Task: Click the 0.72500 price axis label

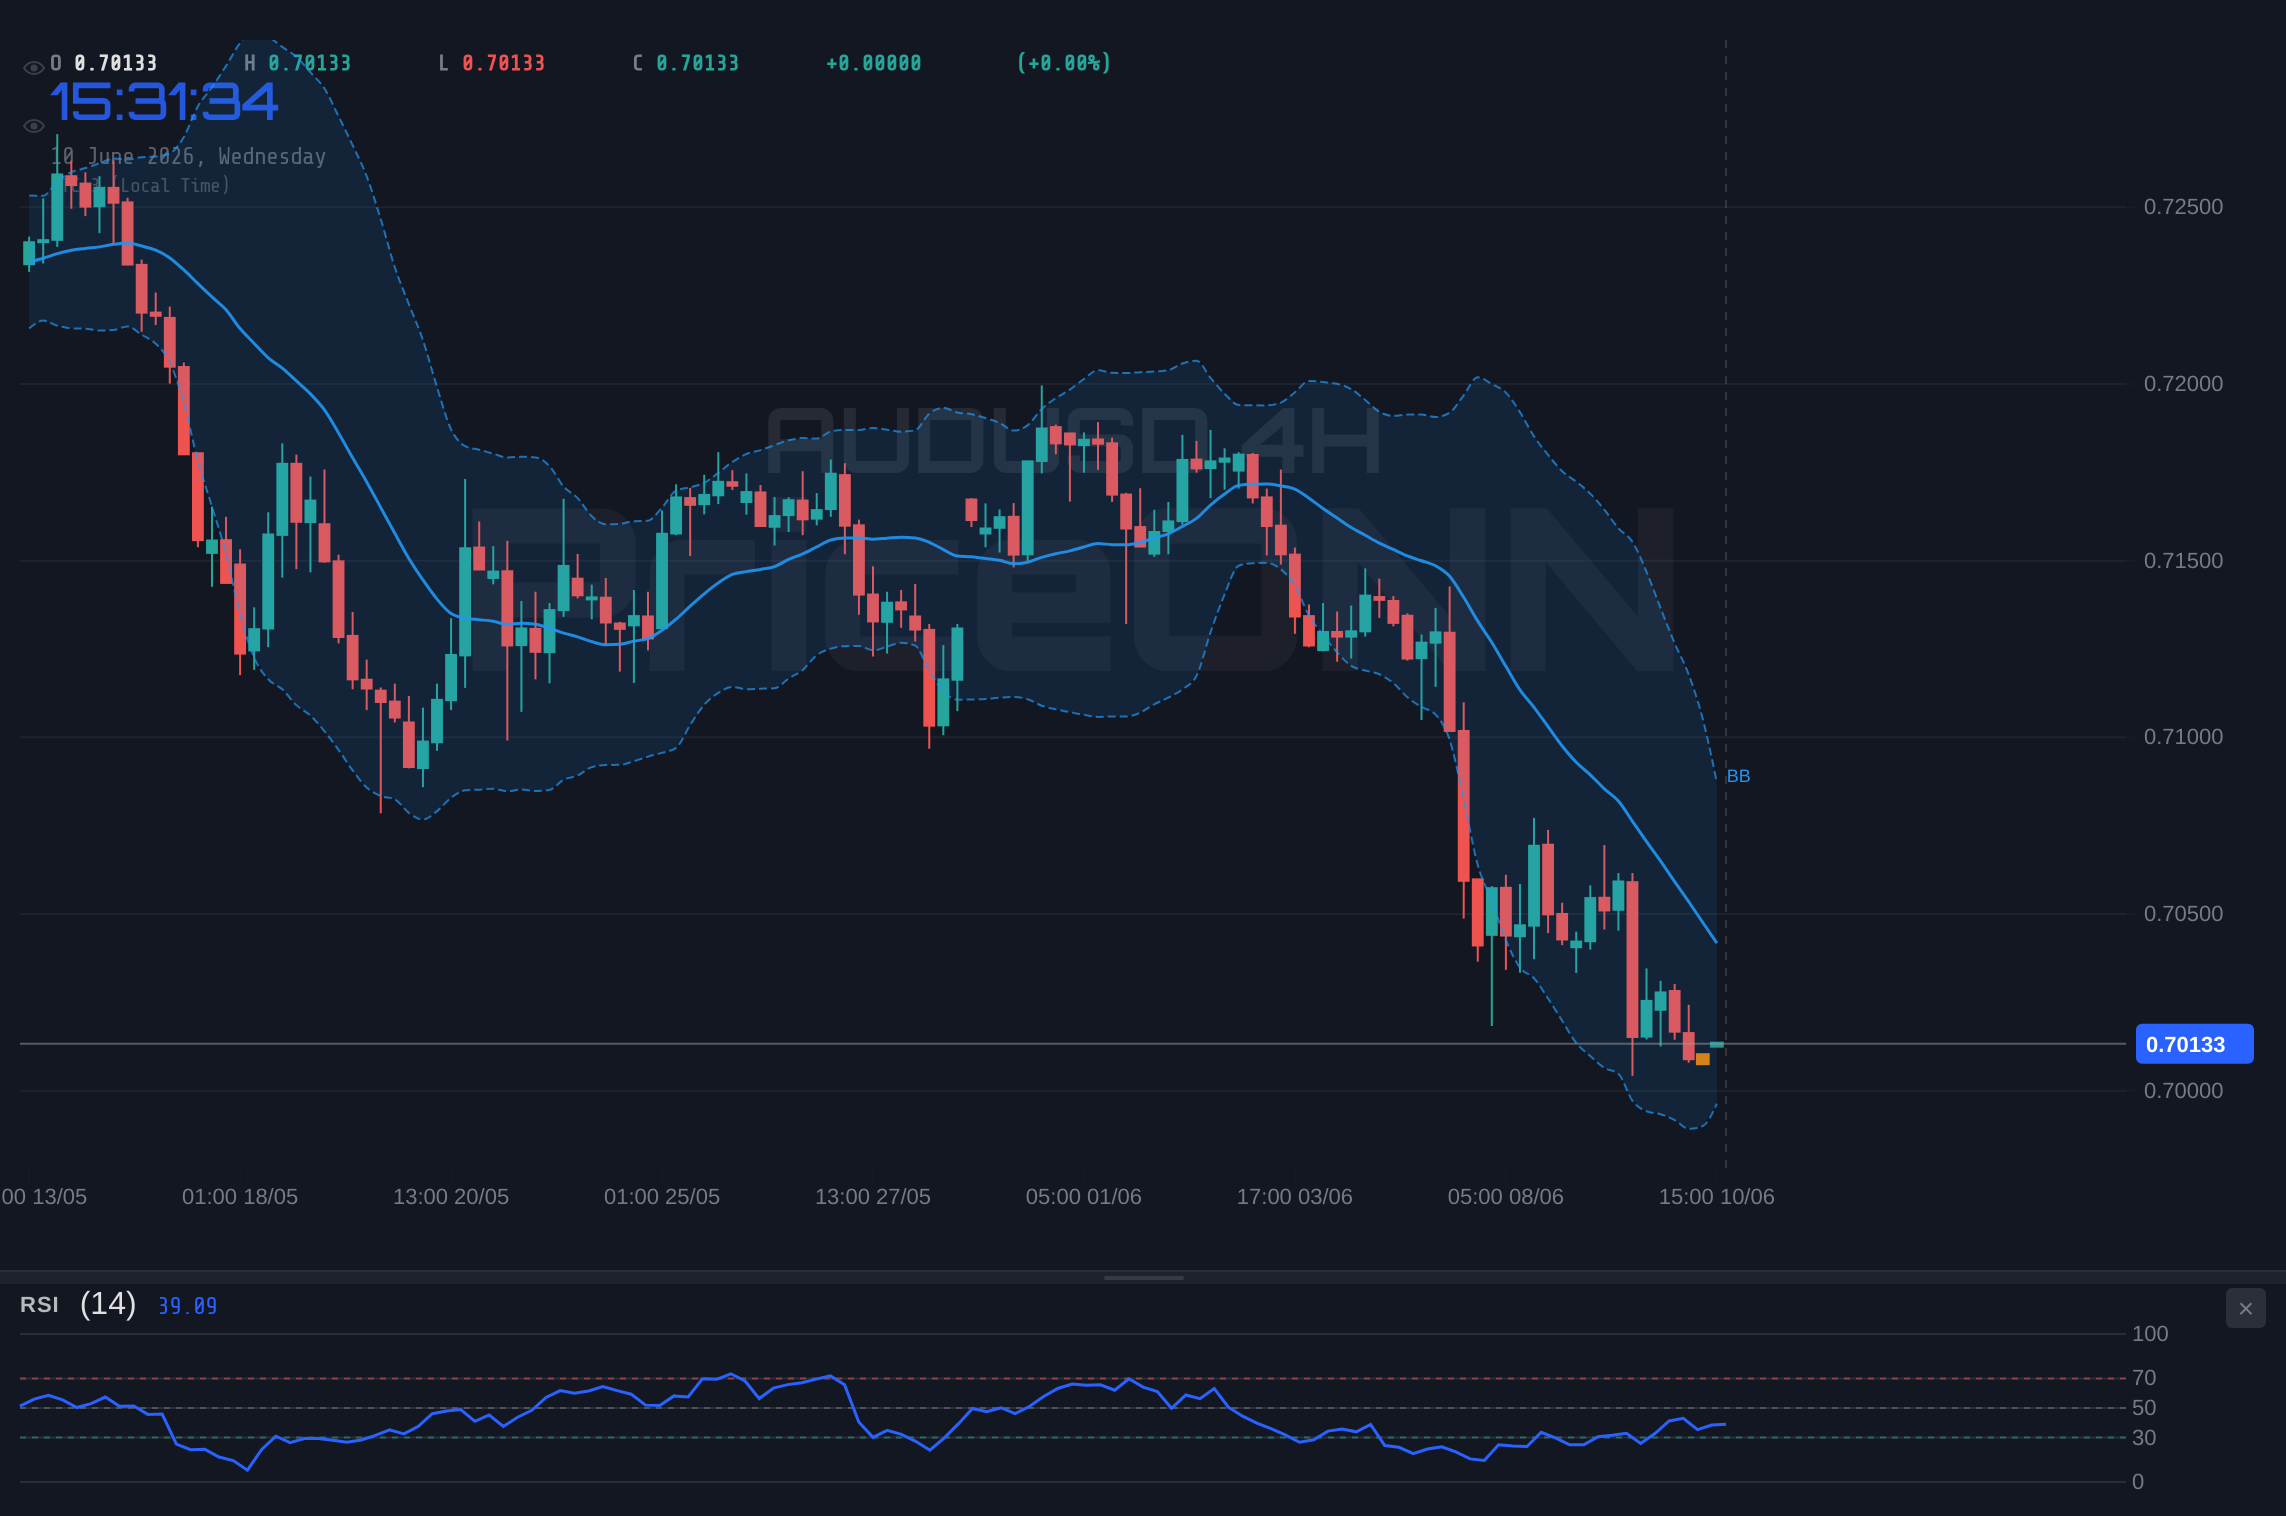Action: pyautogui.click(x=2183, y=207)
